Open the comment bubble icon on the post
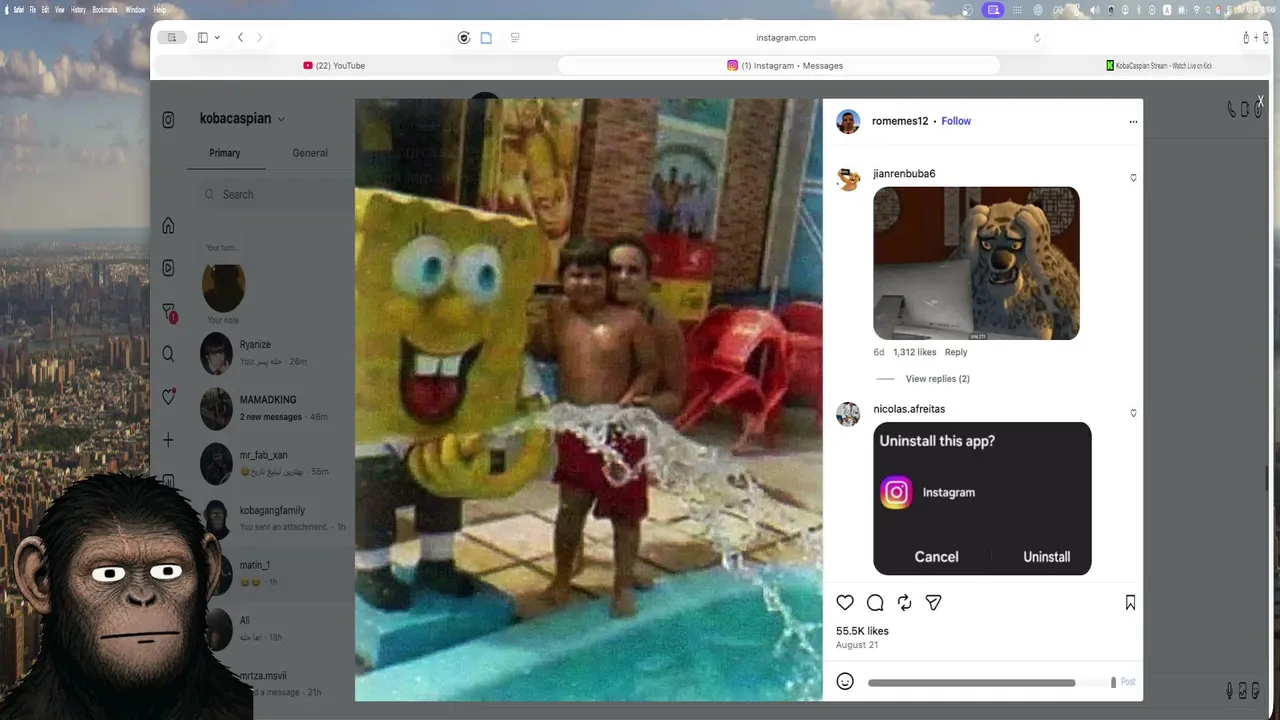The image size is (1280, 720). [875, 603]
